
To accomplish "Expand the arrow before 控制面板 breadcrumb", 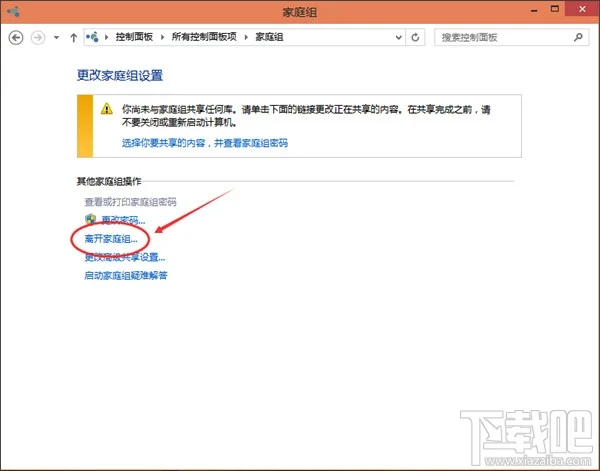I will 106,37.
